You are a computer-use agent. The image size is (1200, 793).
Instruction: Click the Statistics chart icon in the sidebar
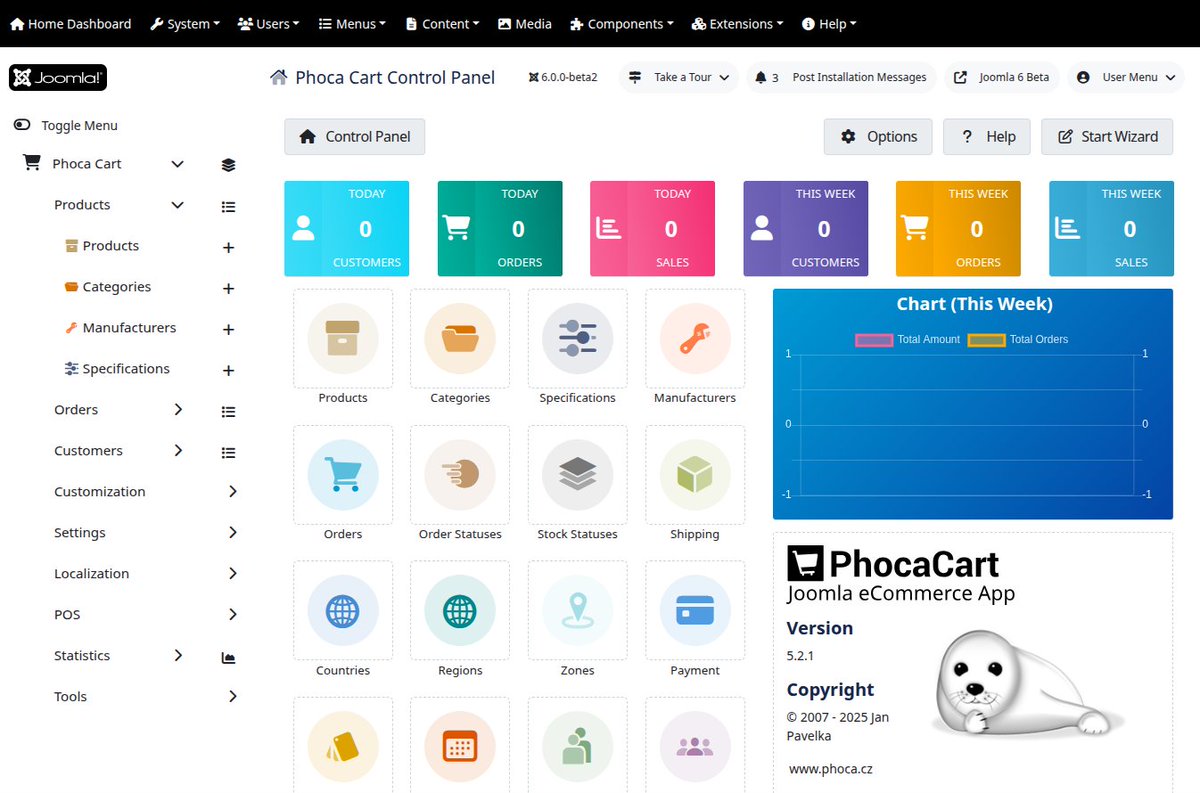[227, 657]
